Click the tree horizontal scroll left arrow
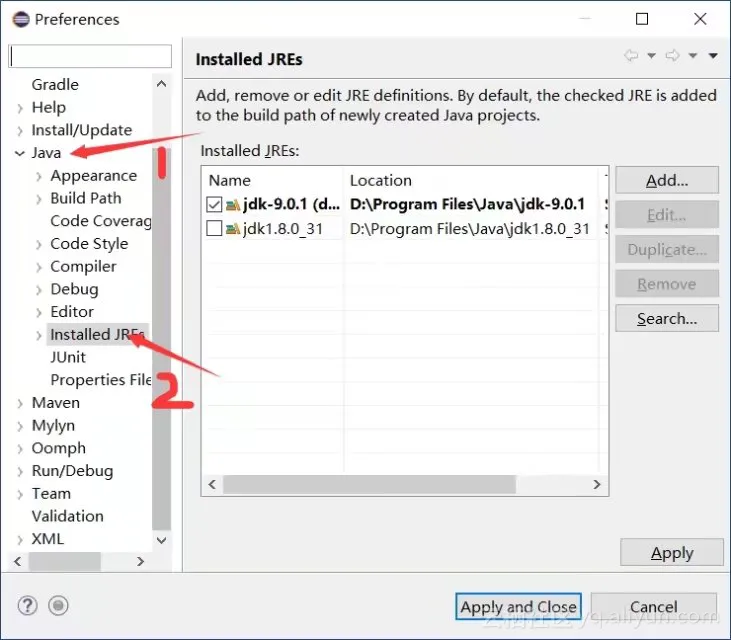731x640 pixels. (18, 561)
